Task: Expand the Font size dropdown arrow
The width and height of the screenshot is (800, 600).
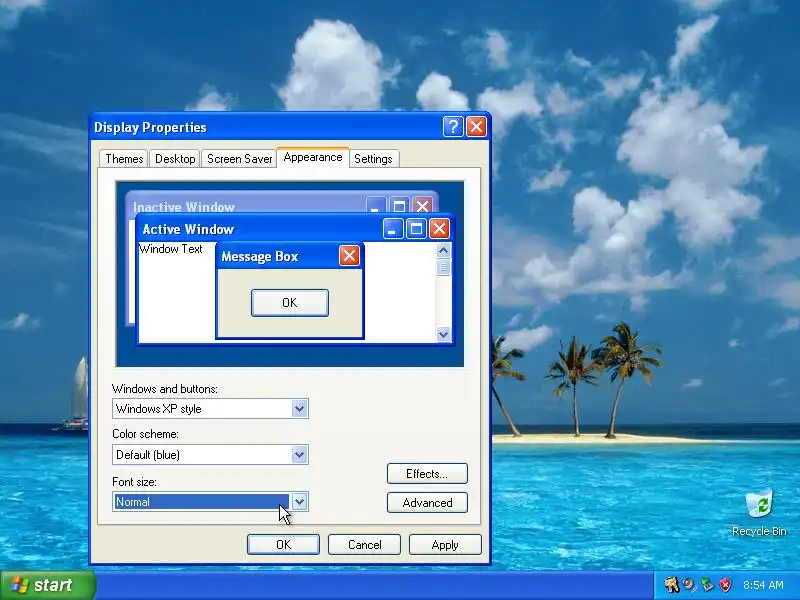Action: pyautogui.click(x=299, y=502)
